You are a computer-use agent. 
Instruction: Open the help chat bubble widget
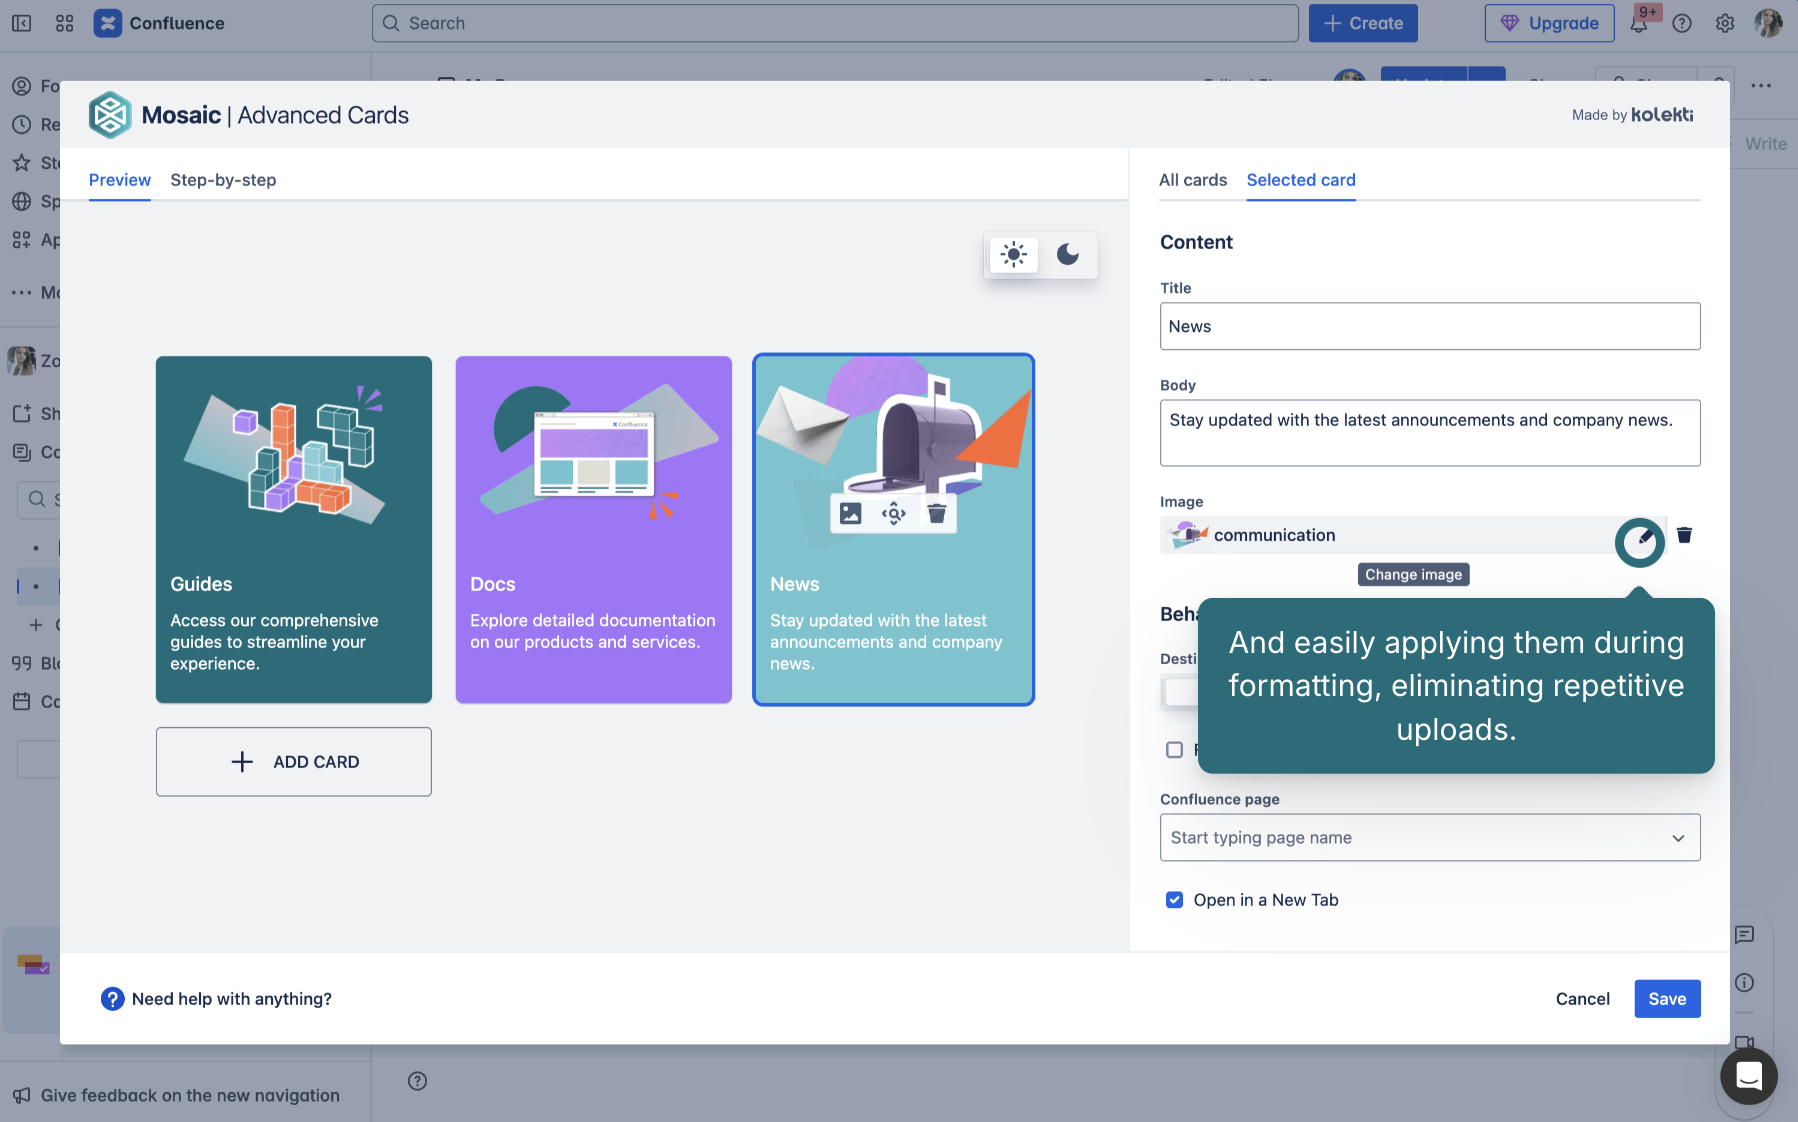pyautogui.click(x=1748, y=1077)
